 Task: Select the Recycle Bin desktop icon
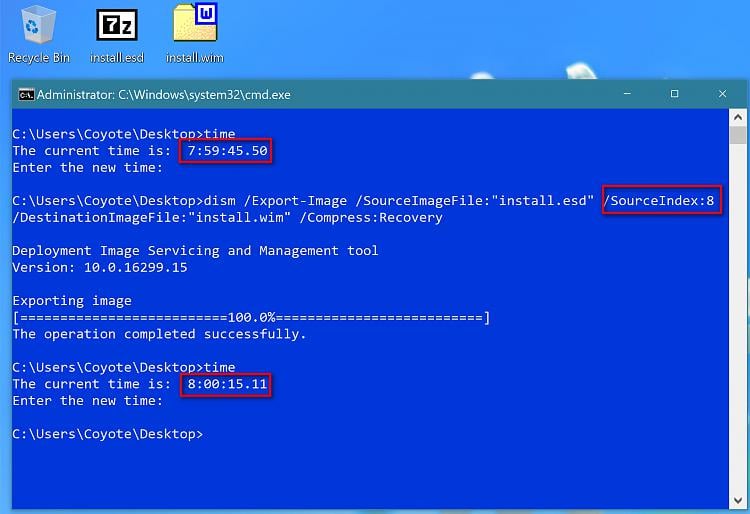tap(38, 36)
